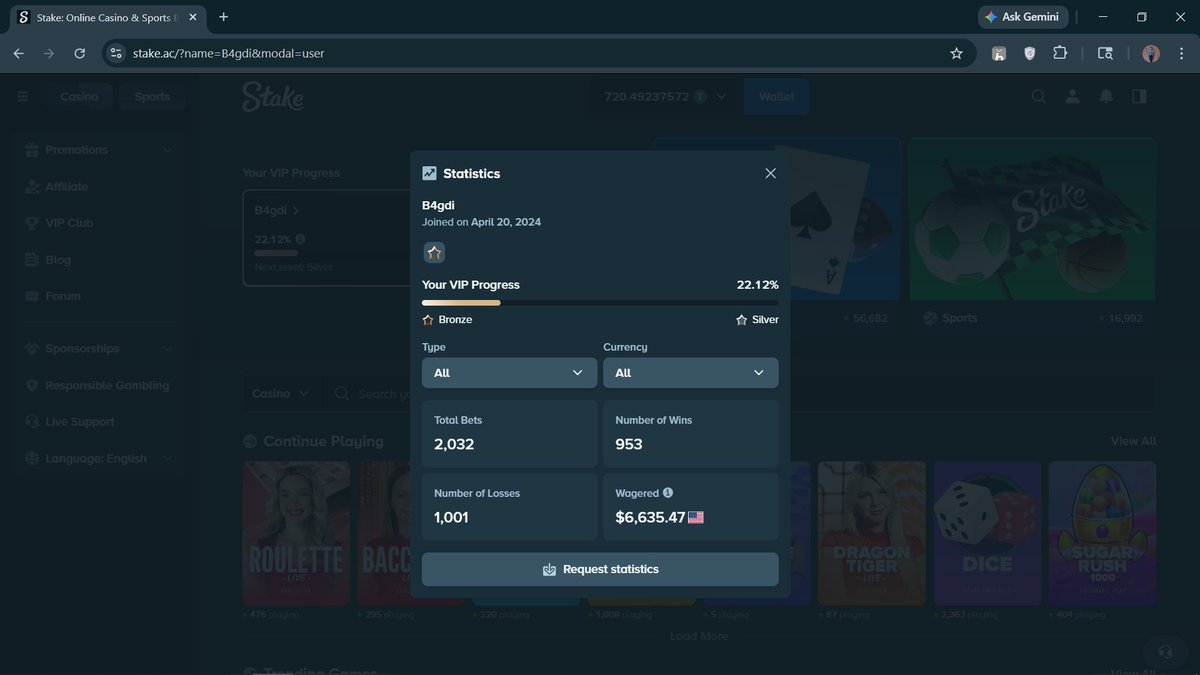Click the Statistics chart icon in header
1200x675 pixels.
coord(430,173)
